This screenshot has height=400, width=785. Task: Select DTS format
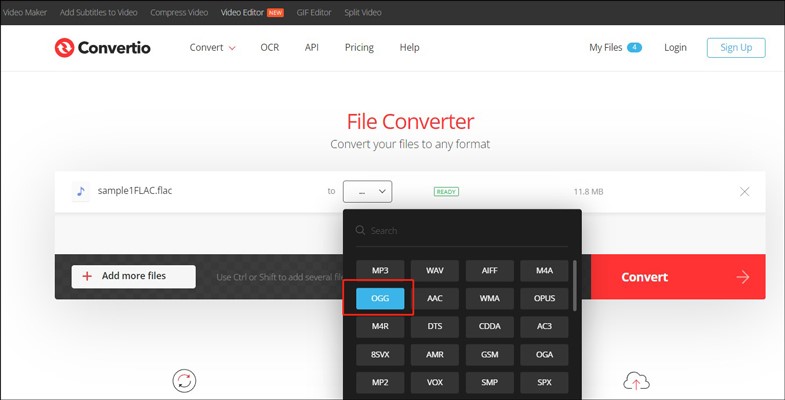(x=435, y=326)
